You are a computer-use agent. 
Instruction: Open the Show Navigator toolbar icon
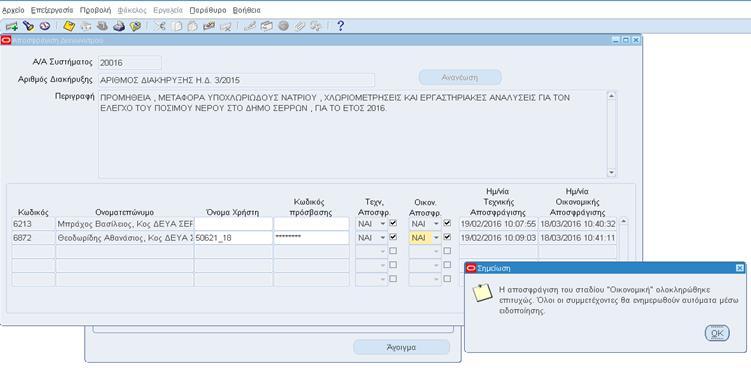coord(45,26)
